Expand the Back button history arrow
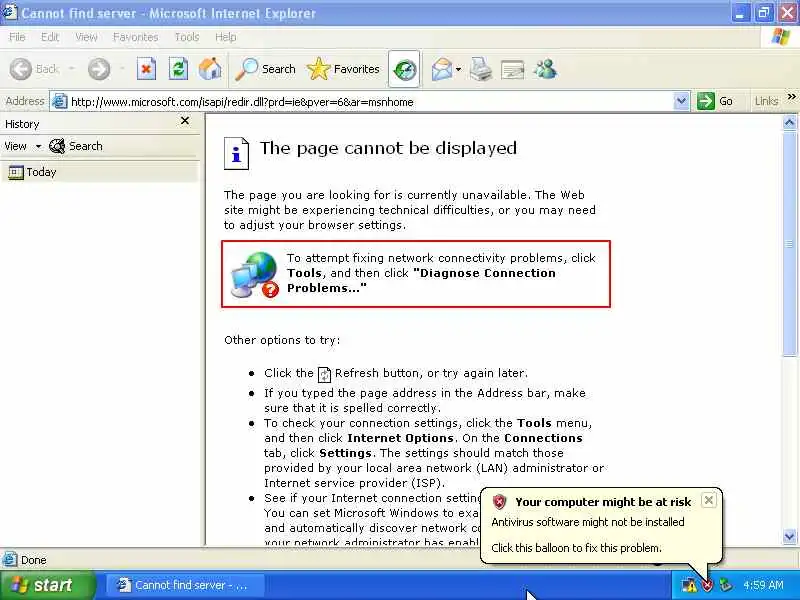The image size is (800, 600). tap(71, 69)
